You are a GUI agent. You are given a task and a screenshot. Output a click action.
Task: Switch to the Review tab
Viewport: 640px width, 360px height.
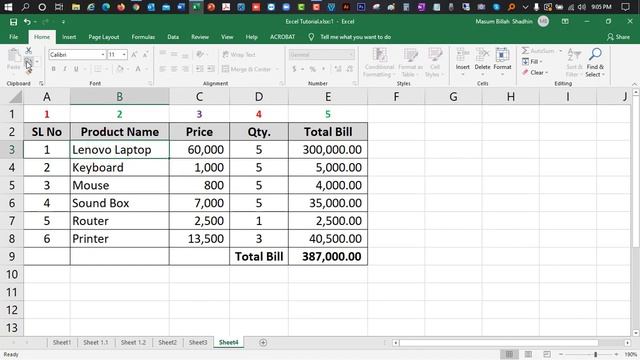[200, 37]
